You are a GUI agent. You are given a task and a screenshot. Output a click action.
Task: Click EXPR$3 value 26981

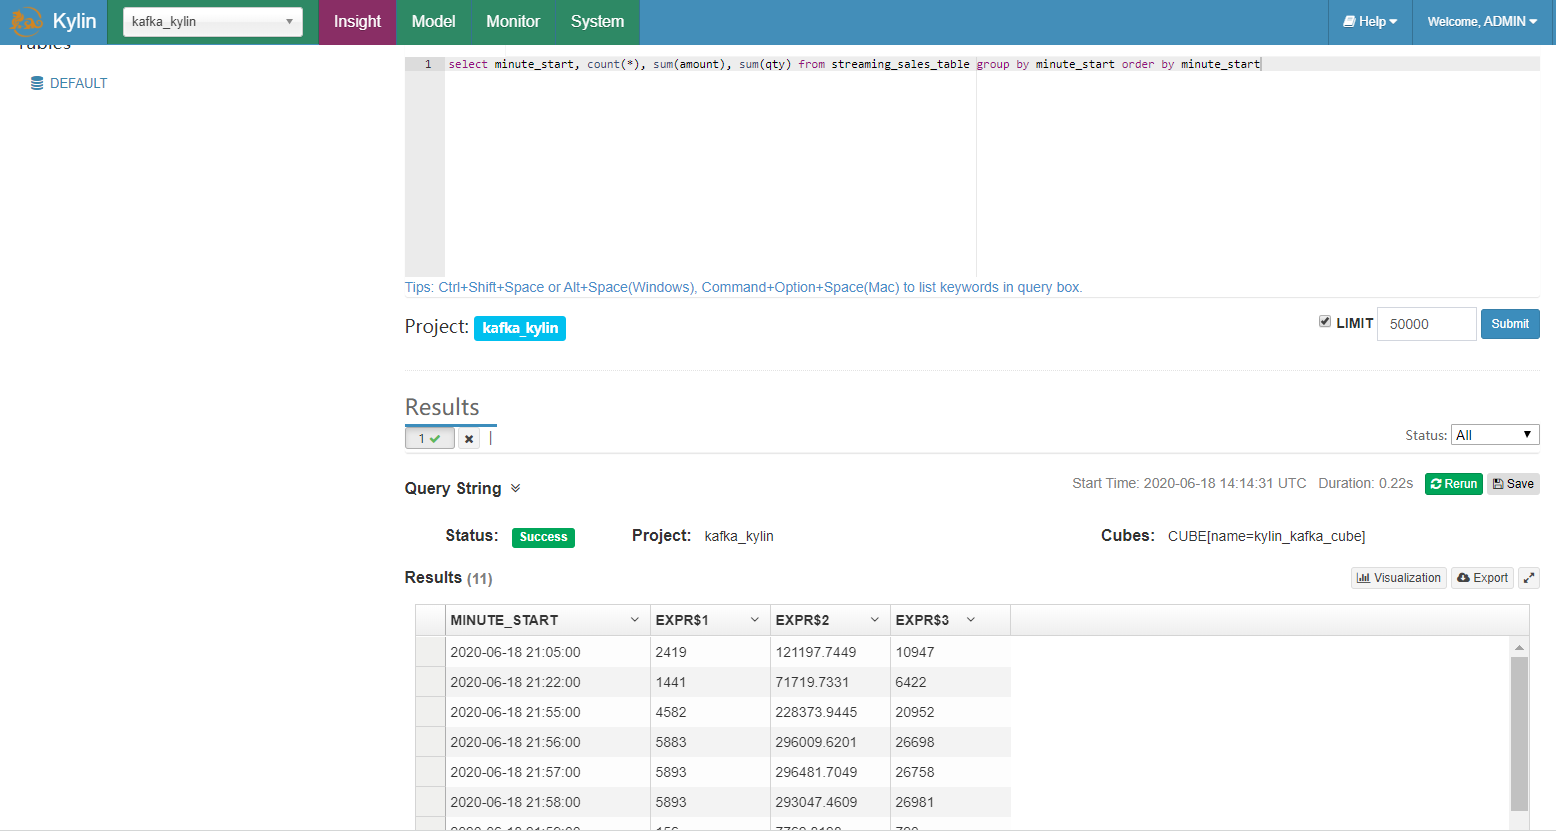pyautogui.click(x=950, y=802)
